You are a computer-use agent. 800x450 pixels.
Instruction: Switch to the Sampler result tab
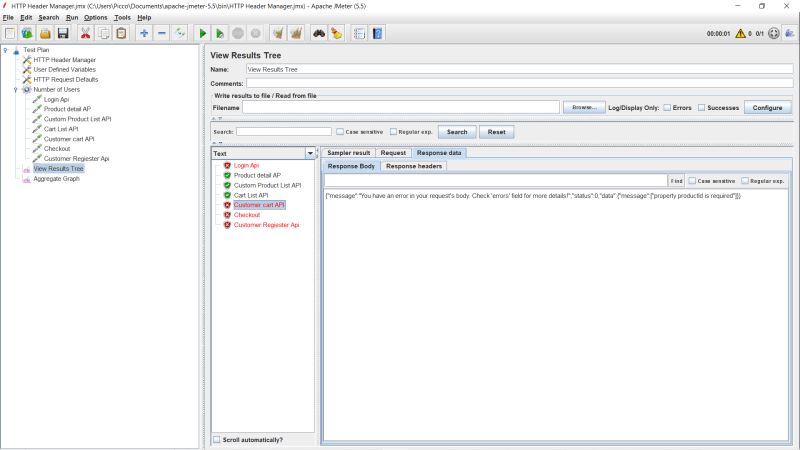click(348, 153)
